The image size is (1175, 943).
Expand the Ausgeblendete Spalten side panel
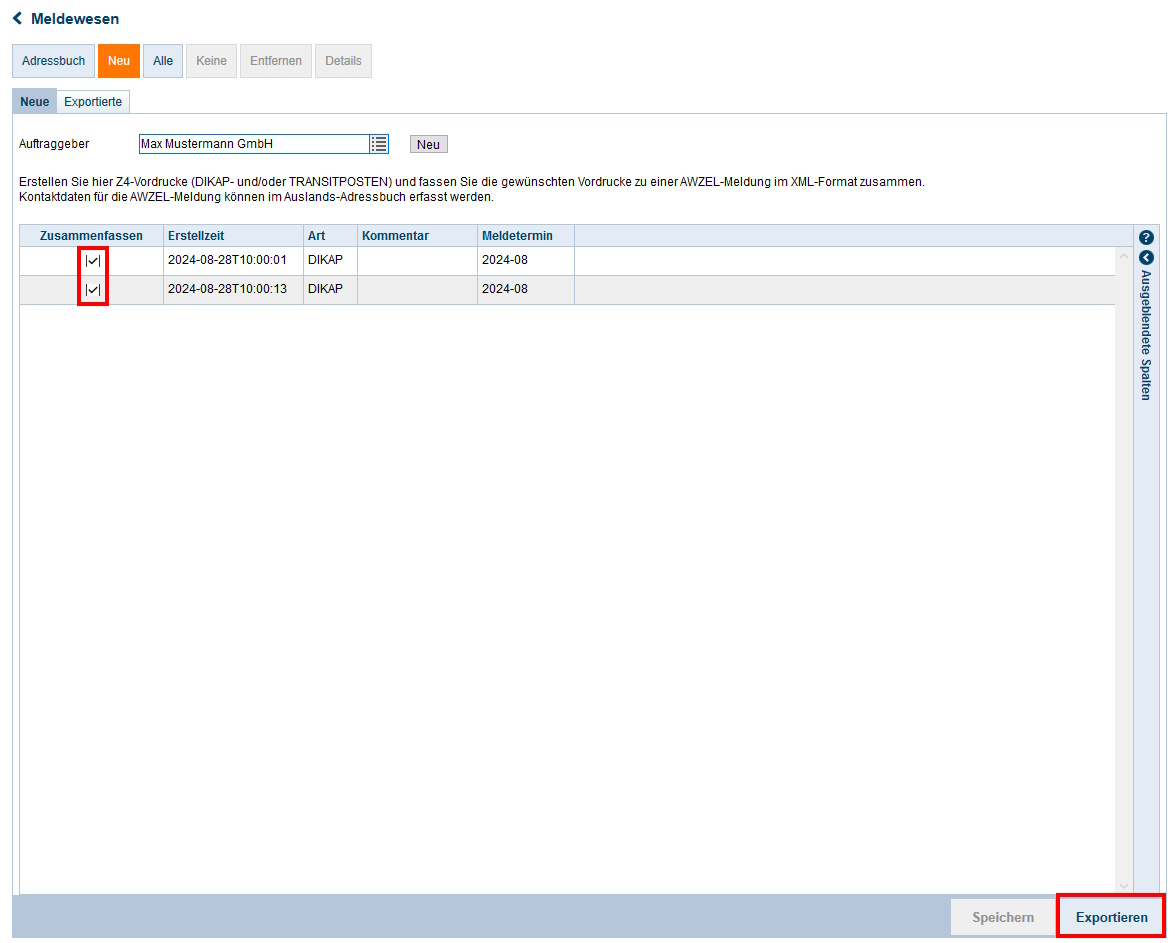(1146, 257)
